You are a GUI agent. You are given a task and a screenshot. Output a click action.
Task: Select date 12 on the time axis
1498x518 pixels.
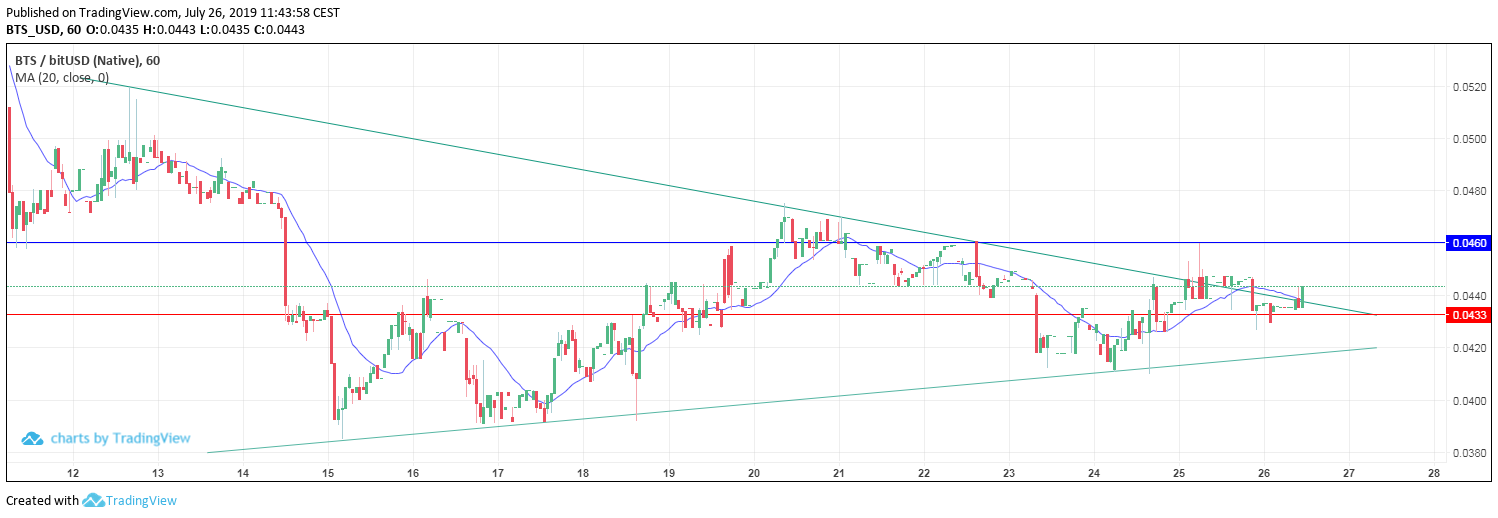point(73,473)
